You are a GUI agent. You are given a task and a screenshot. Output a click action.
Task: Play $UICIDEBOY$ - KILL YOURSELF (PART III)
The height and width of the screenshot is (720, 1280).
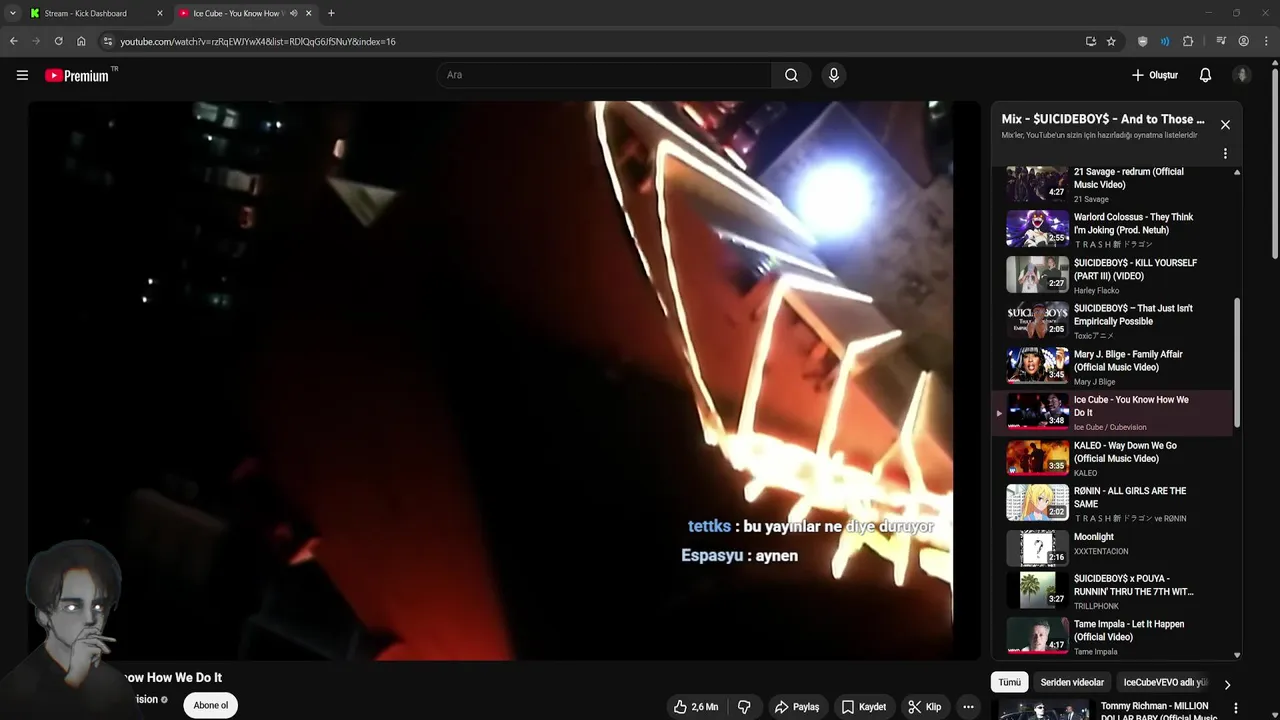[x=1113, y=276]
